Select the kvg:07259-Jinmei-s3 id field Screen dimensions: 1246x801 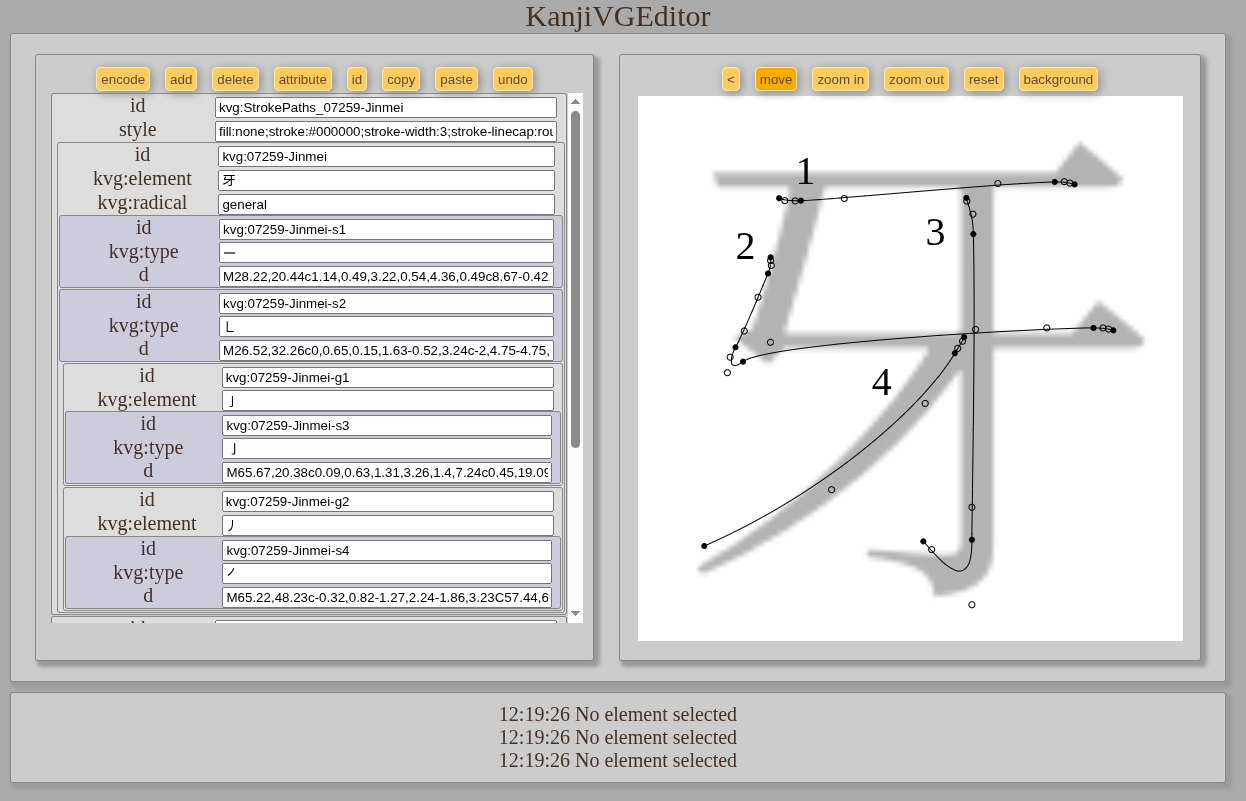click(387, 425)
